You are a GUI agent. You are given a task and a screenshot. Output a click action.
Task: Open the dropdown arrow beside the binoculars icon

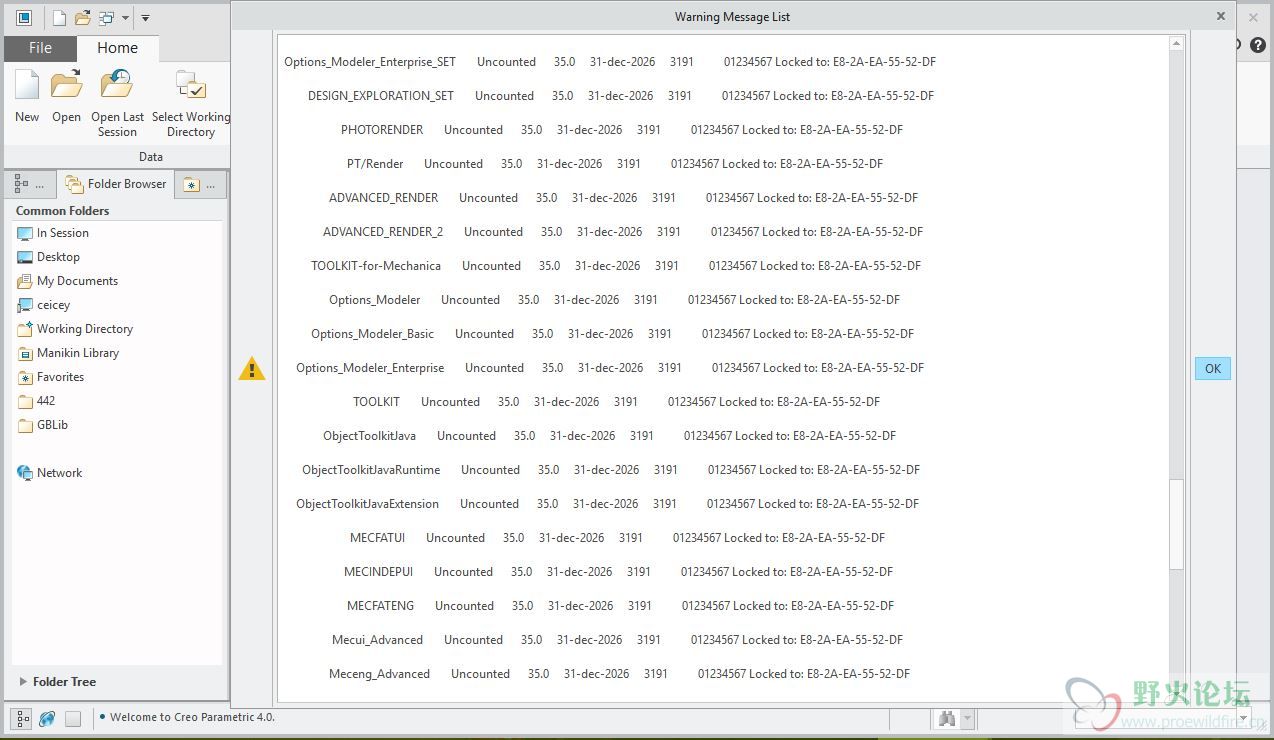(967, 718)
